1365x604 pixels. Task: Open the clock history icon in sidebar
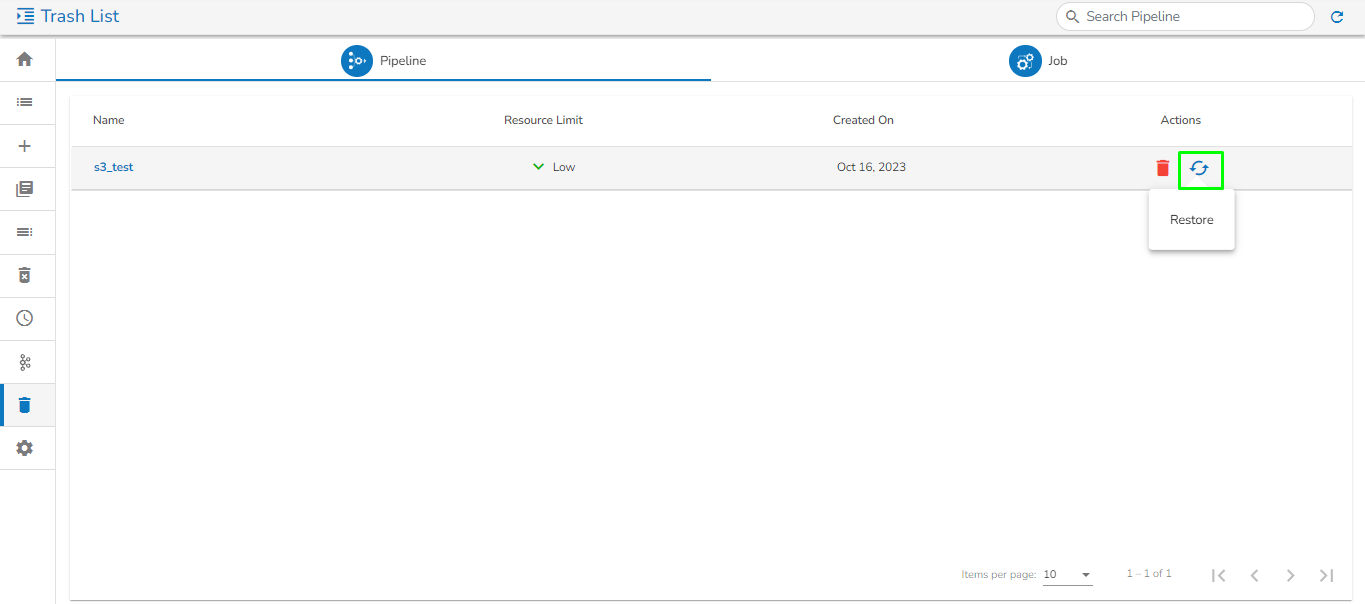point(25,318)
